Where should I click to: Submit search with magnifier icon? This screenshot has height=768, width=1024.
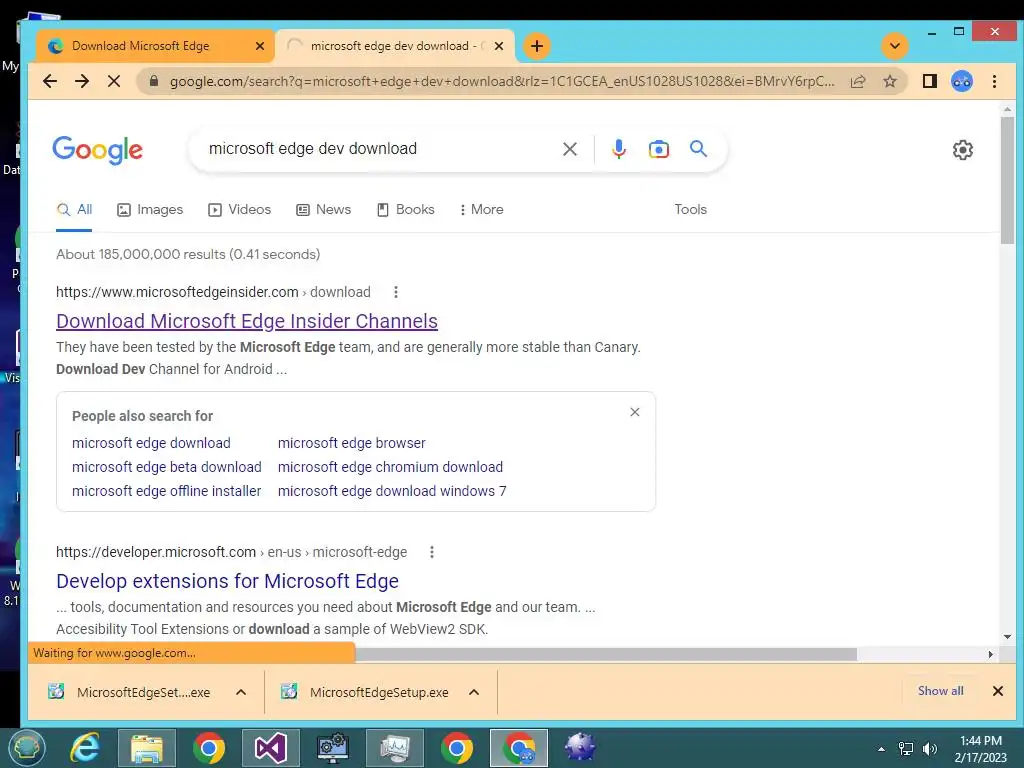tap(698, 149)
